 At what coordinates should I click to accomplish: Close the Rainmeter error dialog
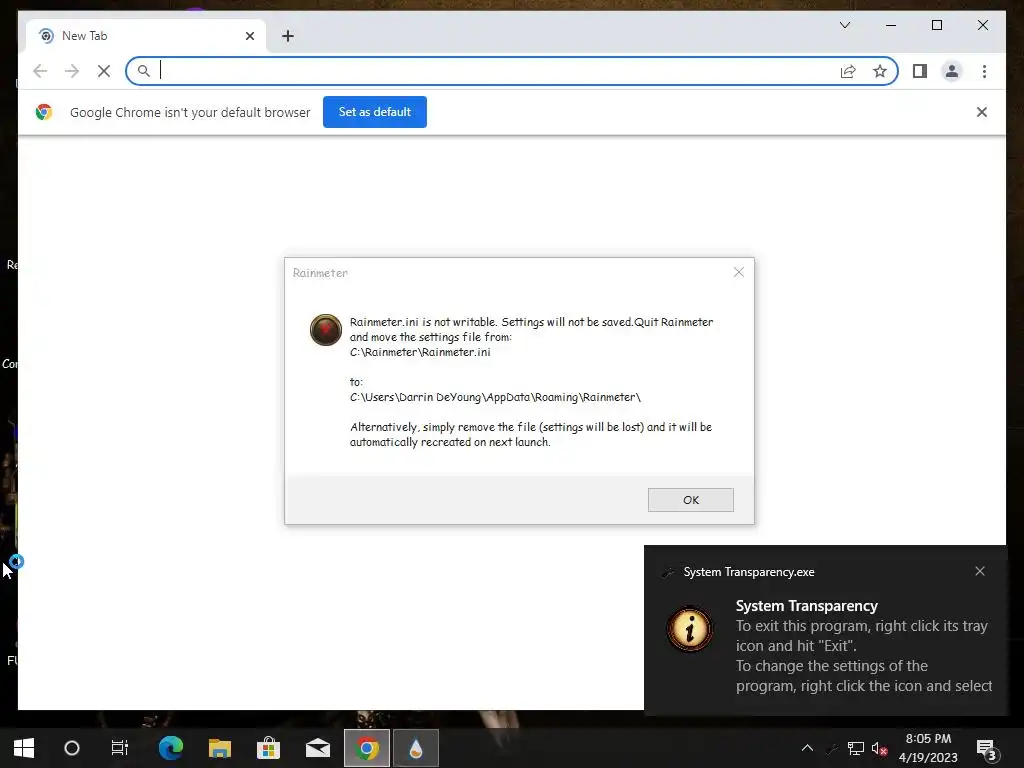tap(739, 272)
